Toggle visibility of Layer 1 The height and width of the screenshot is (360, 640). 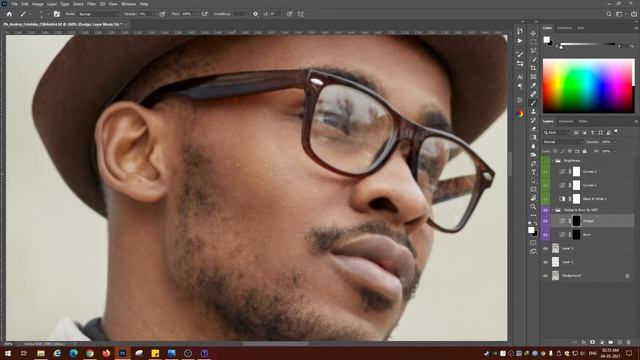coord(545,262)
